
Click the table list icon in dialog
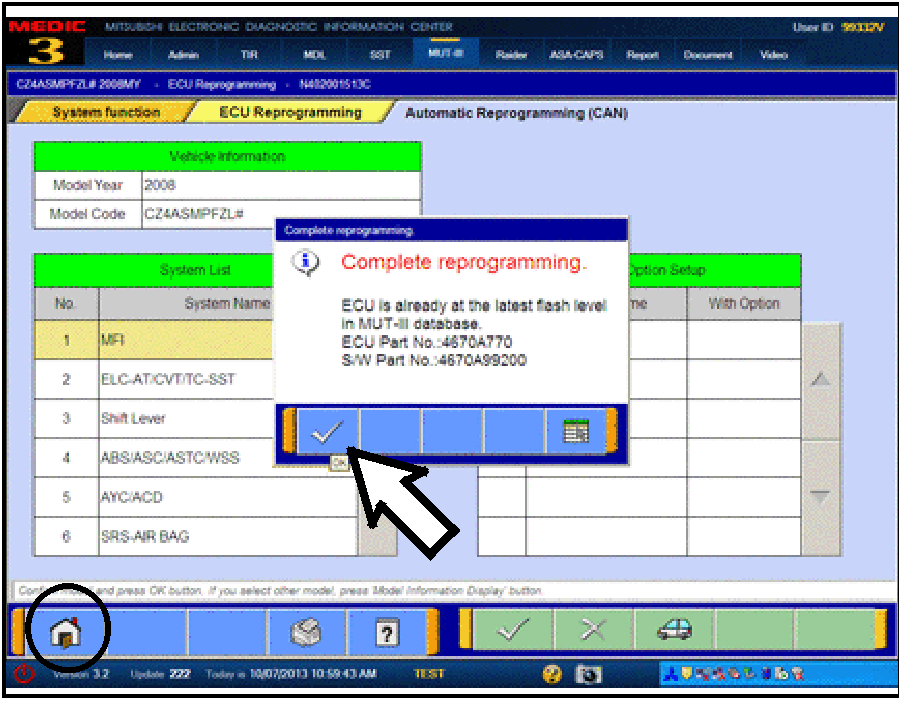click(x=576, y=431)
